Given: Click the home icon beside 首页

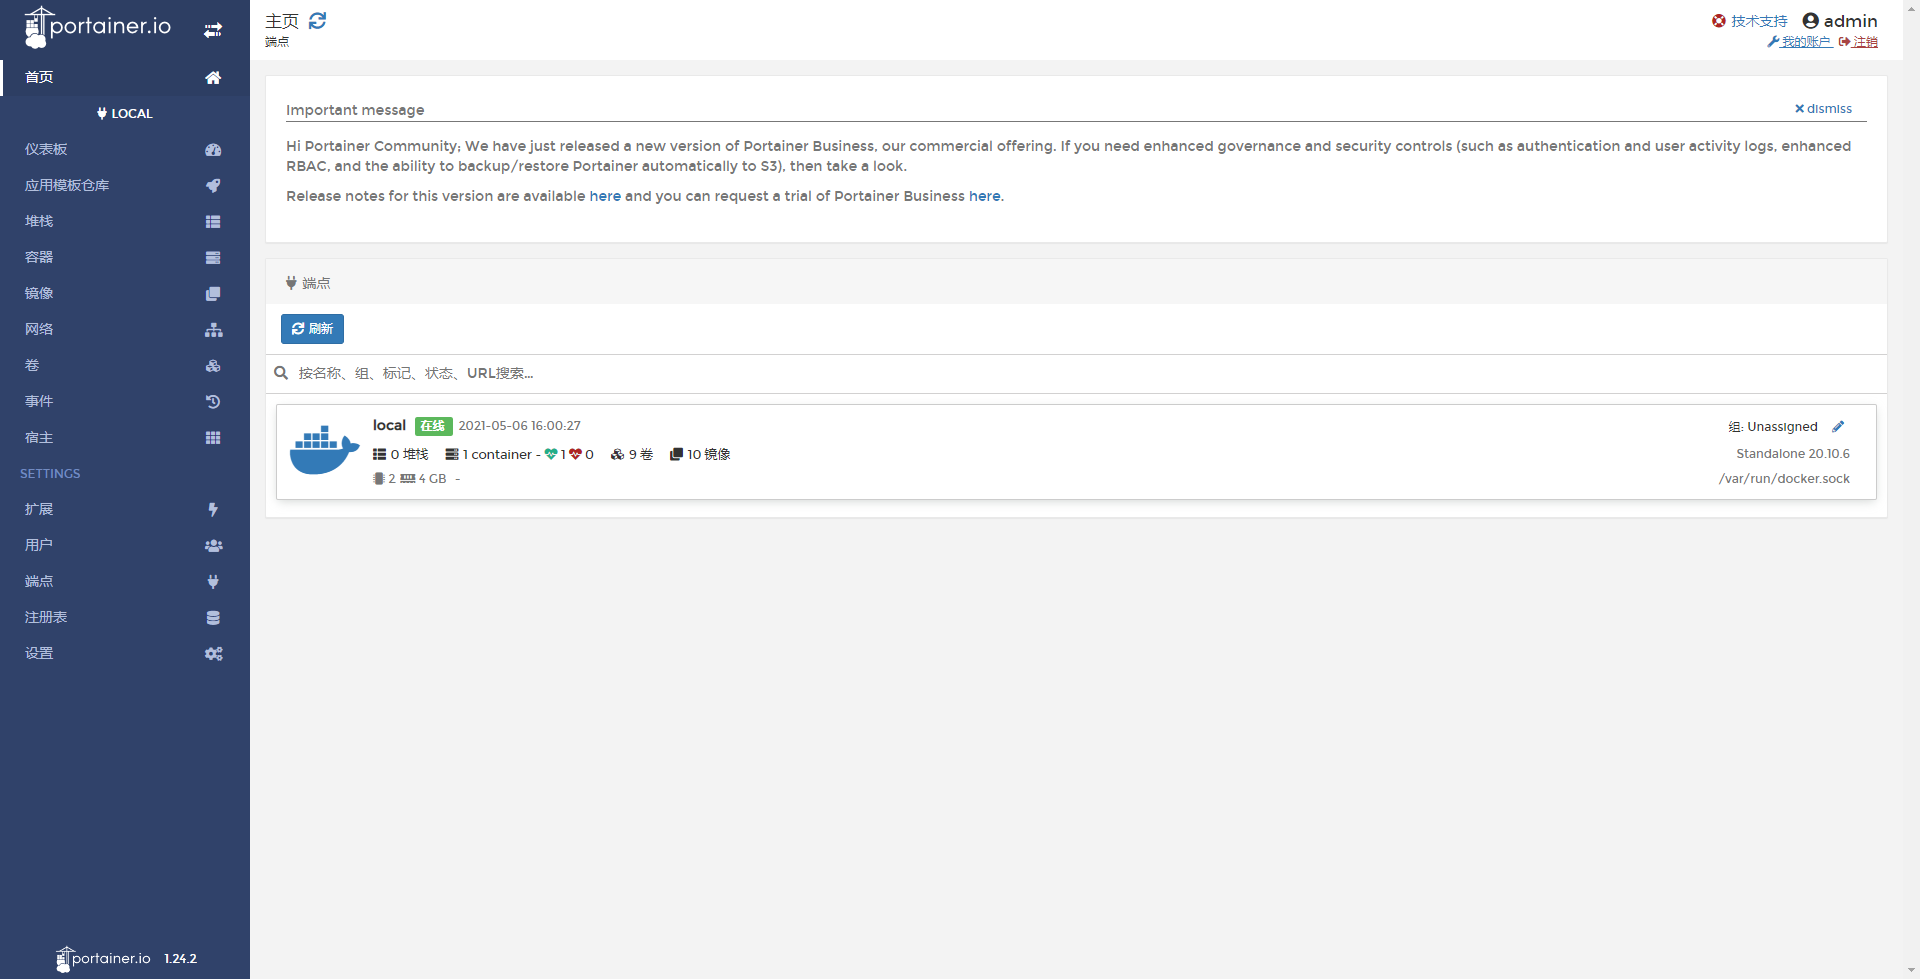Looking at the screenshot, I should [213, 78].
